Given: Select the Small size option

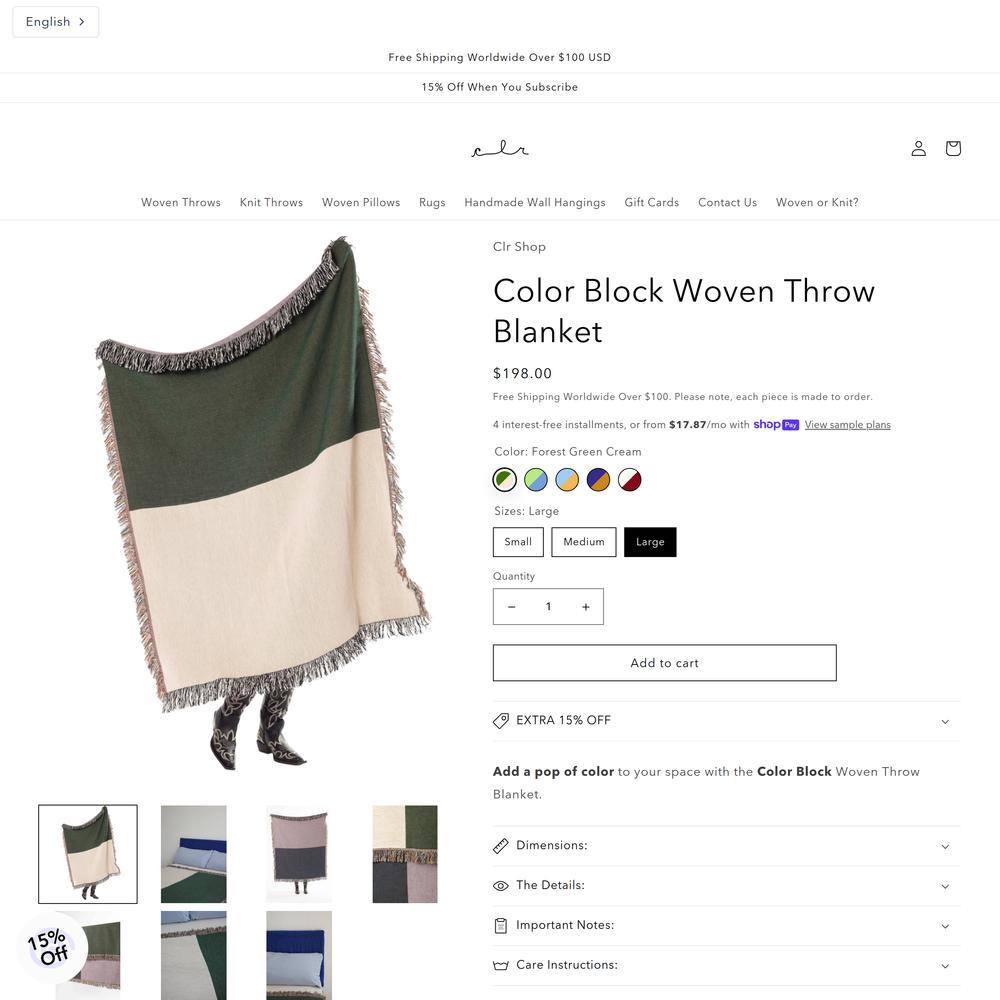Looking at the screenshot, I should point(518,542).
